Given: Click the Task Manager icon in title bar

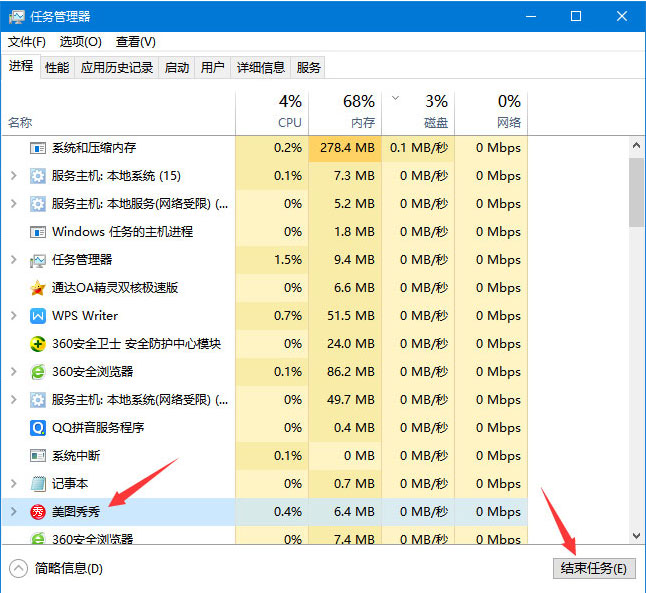Looking at the screenshot, I should coord(17,16).
